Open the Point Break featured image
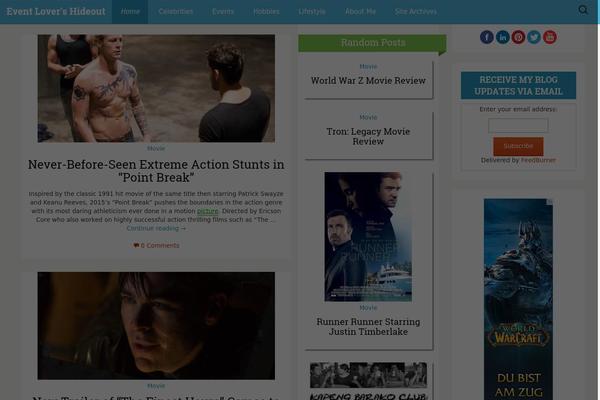This screenshot has width=600, height=400. (156, 88)
